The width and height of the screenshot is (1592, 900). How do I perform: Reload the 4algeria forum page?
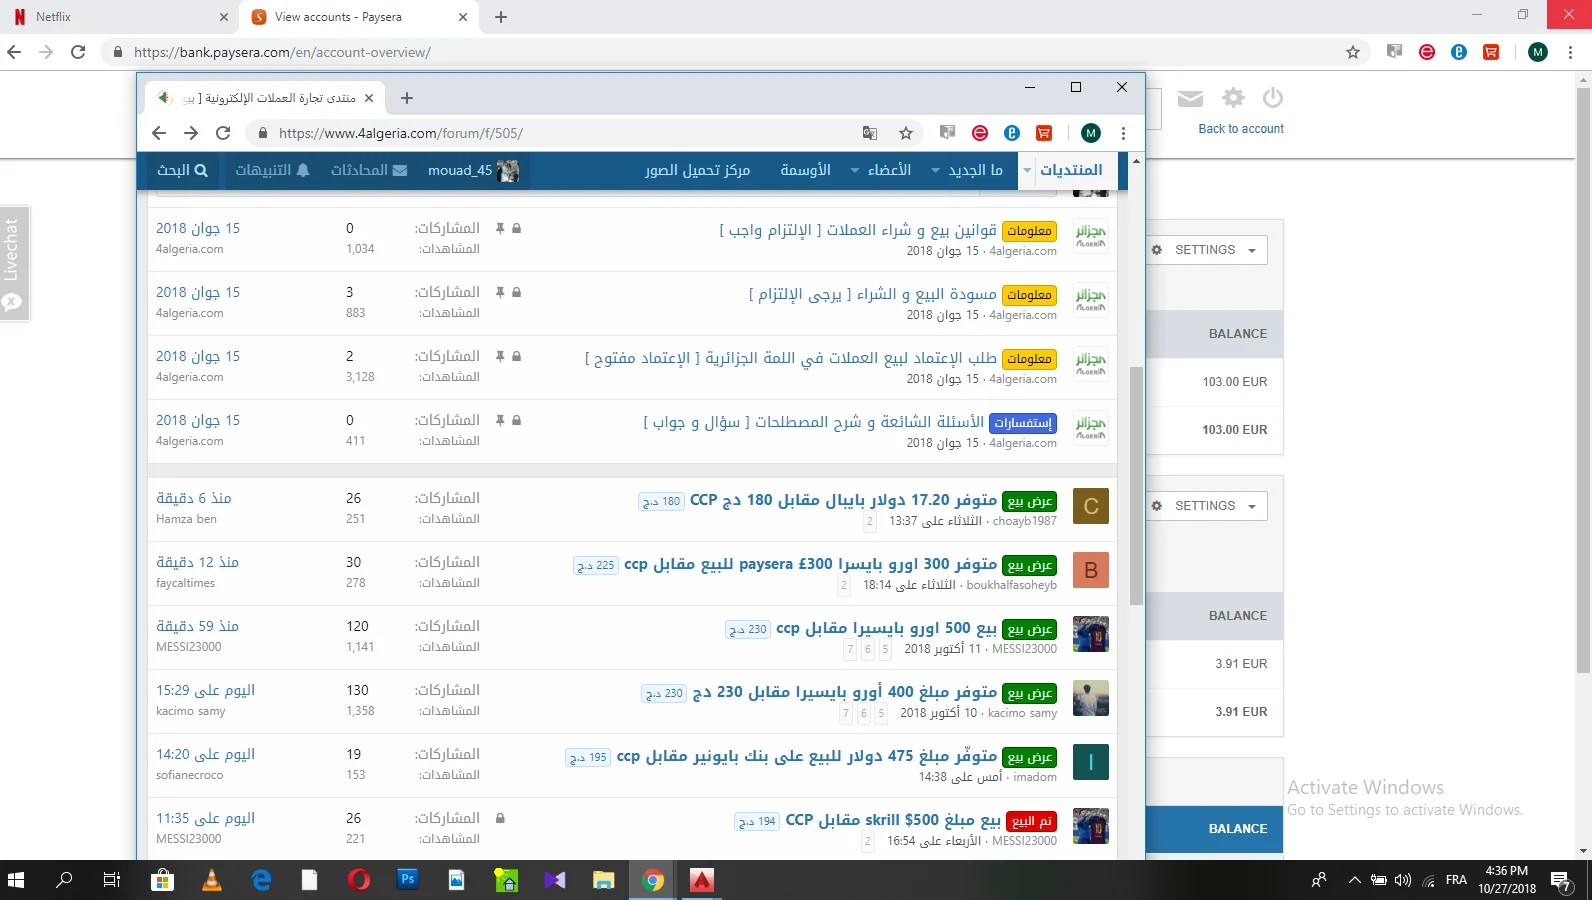point(223,133)
